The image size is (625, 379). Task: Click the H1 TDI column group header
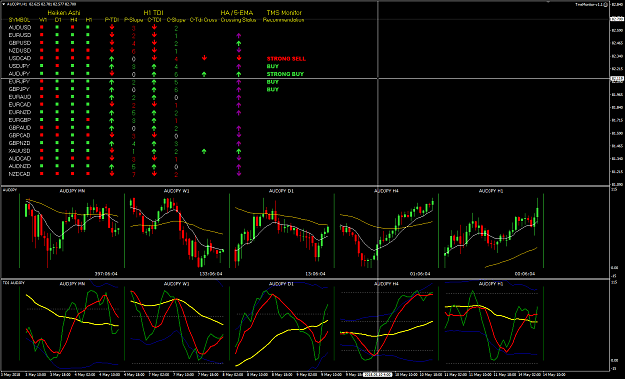(x=153, y=13)
